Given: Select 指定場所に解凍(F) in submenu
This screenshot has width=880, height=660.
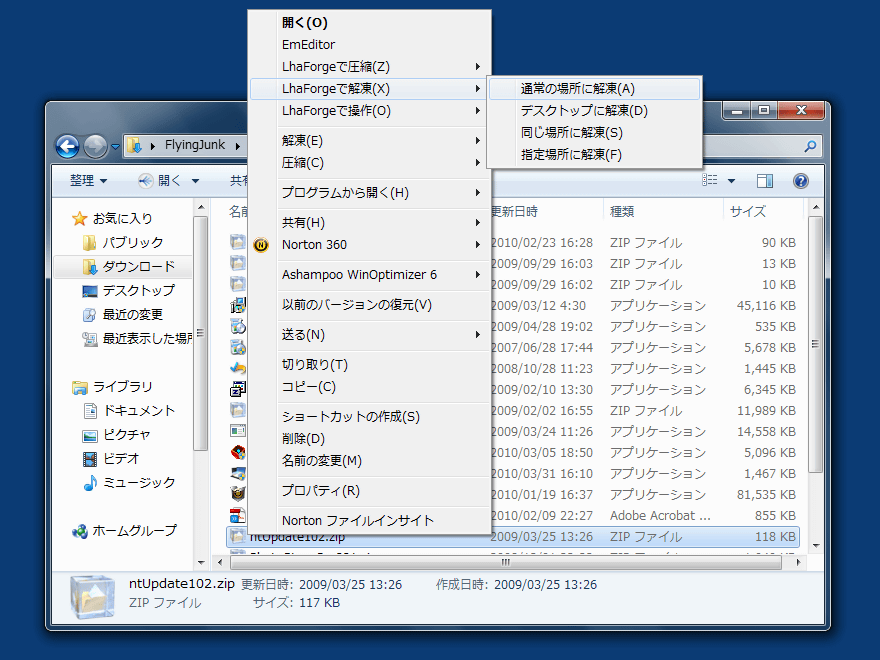Looking at the screenshot, I should pos(594,154).
